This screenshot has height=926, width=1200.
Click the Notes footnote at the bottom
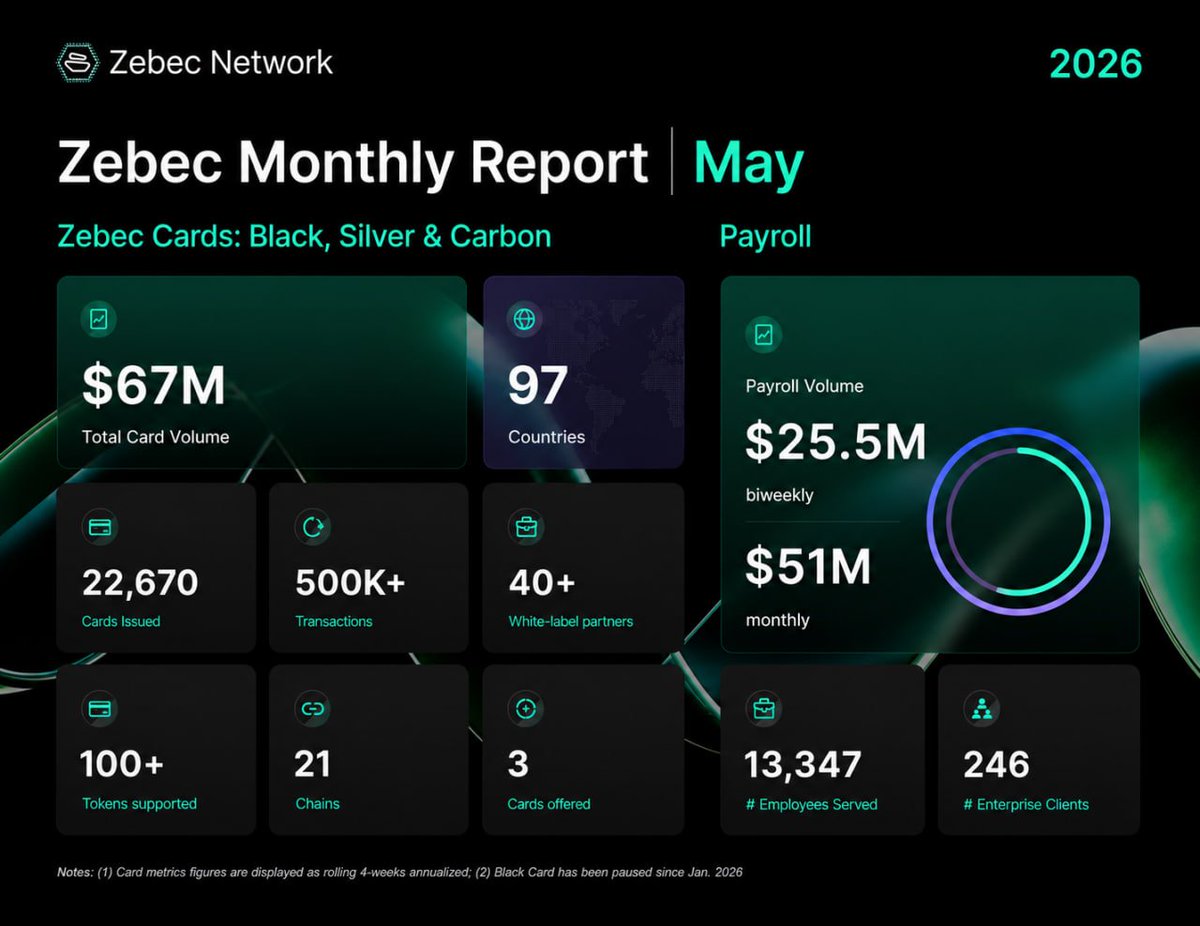click(400, 872)
